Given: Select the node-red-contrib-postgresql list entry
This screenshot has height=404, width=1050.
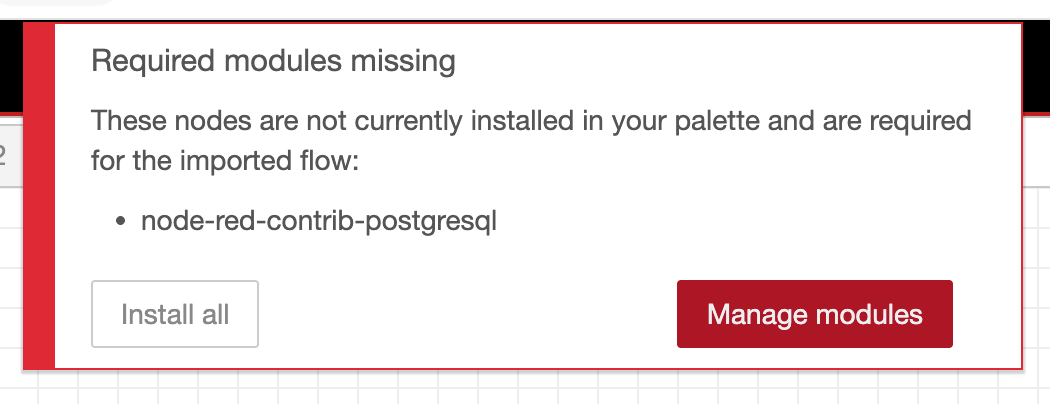Looking at the screenshot, I should tap(319, 220).
